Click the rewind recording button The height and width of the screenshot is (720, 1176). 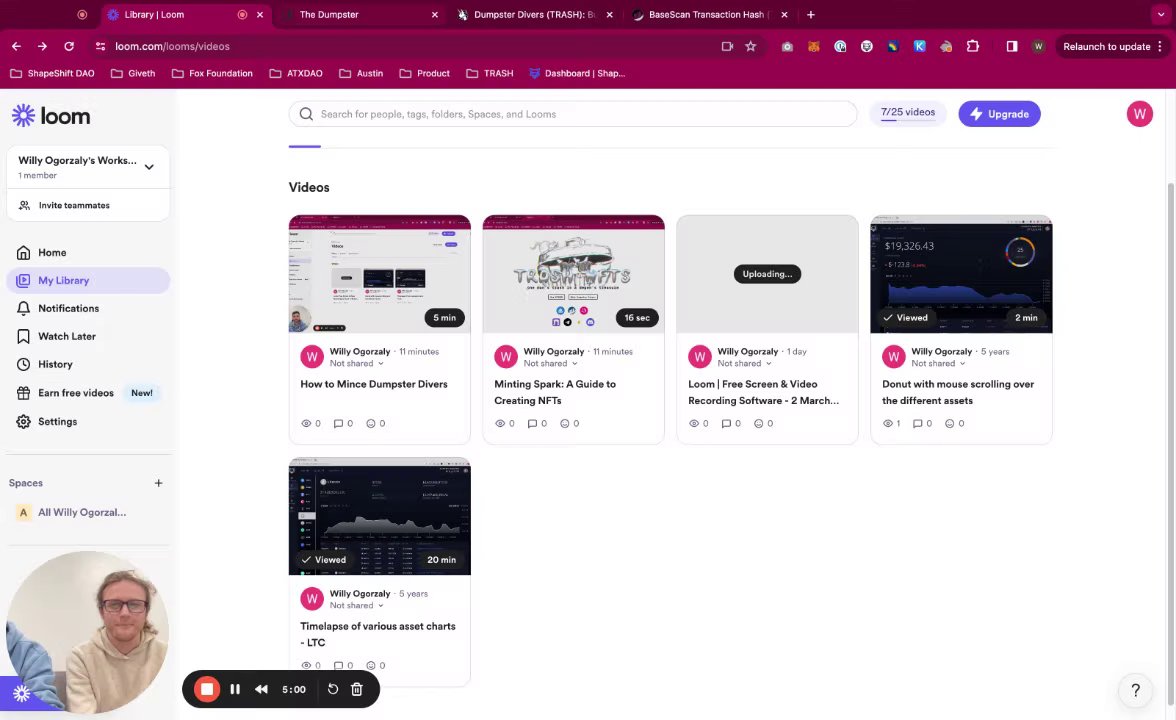pos(261,689)
